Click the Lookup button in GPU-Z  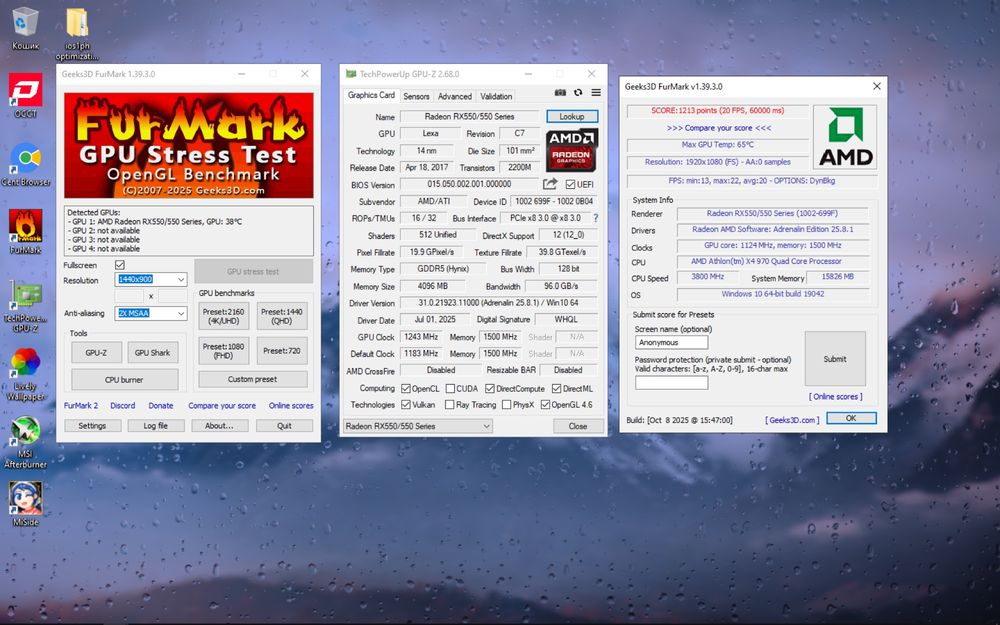[x=572, y=117]
